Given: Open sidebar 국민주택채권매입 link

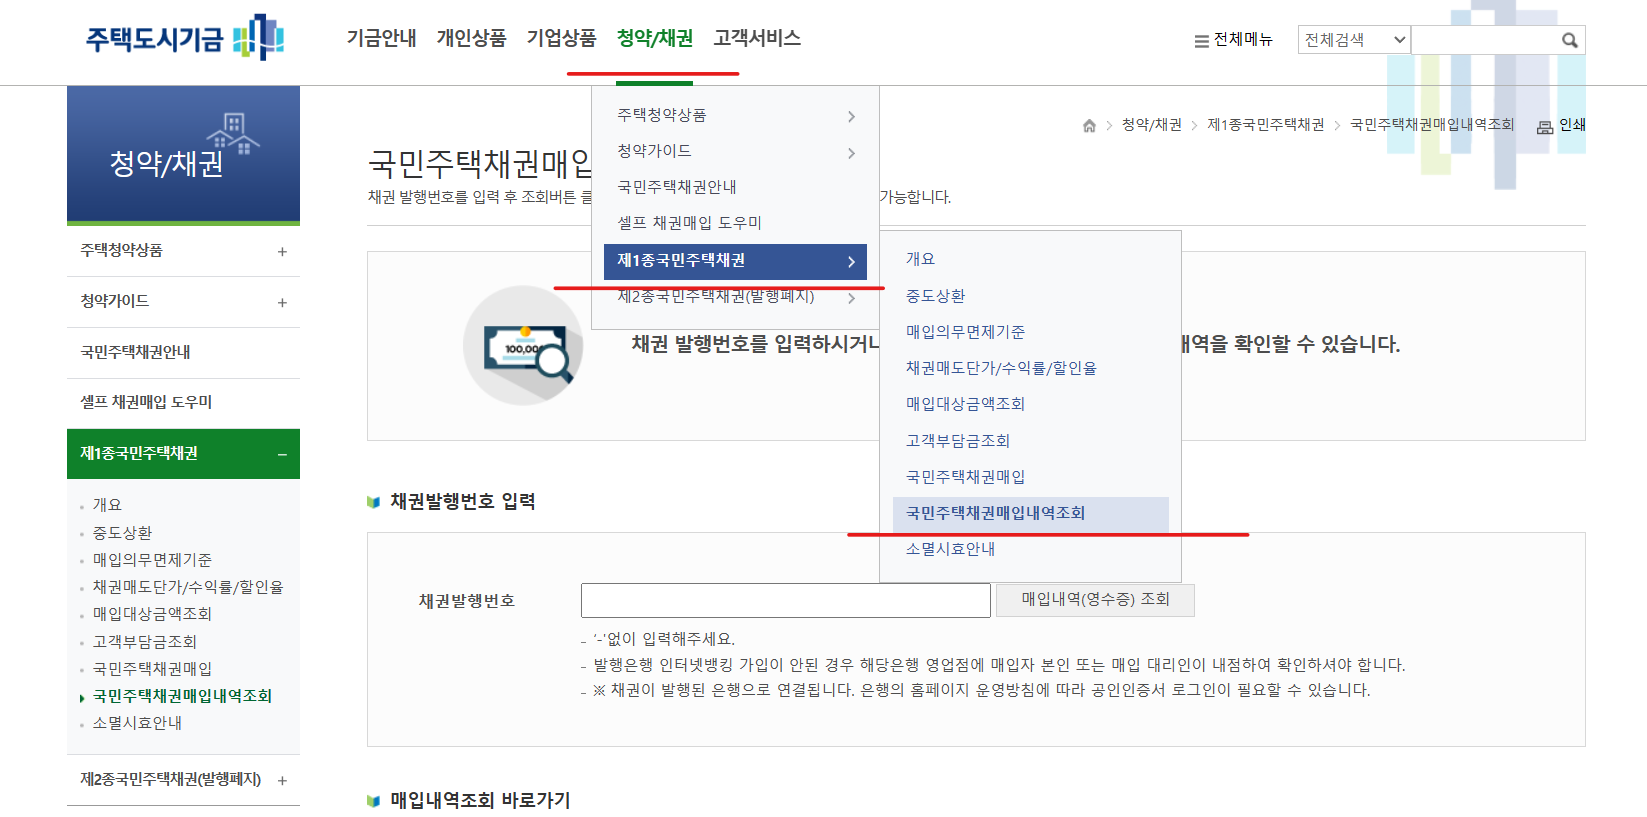Looking at the screenshot, I should 152,669.
